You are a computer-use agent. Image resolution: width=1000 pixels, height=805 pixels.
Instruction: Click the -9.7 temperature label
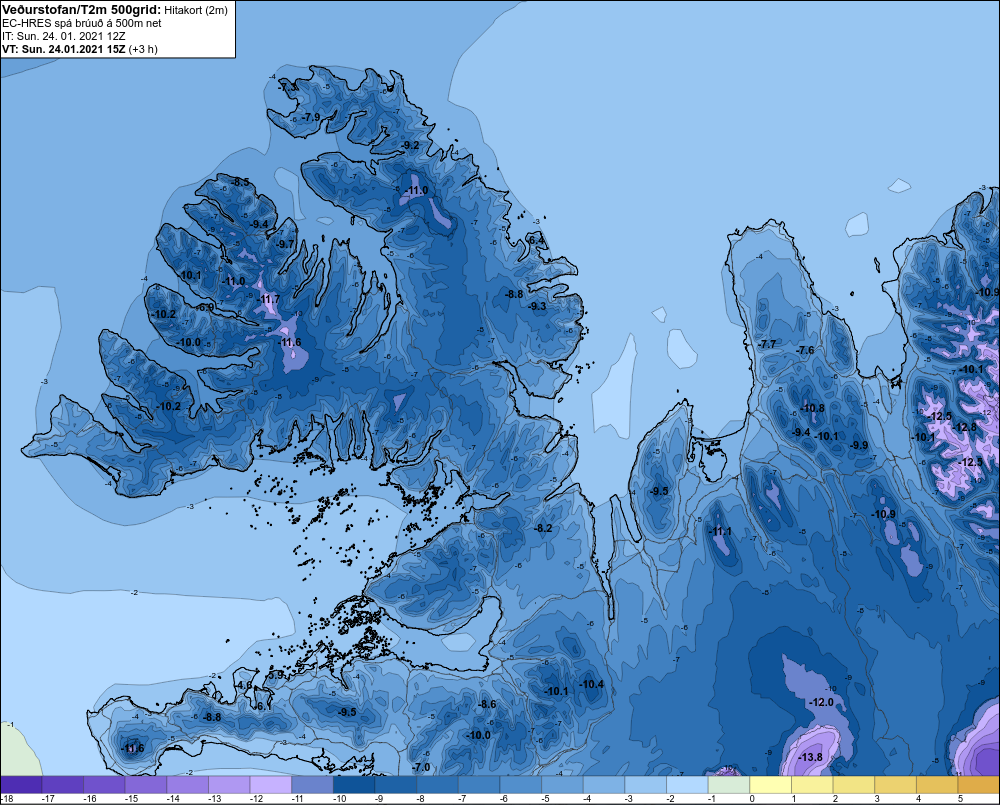tap(285, 244)
